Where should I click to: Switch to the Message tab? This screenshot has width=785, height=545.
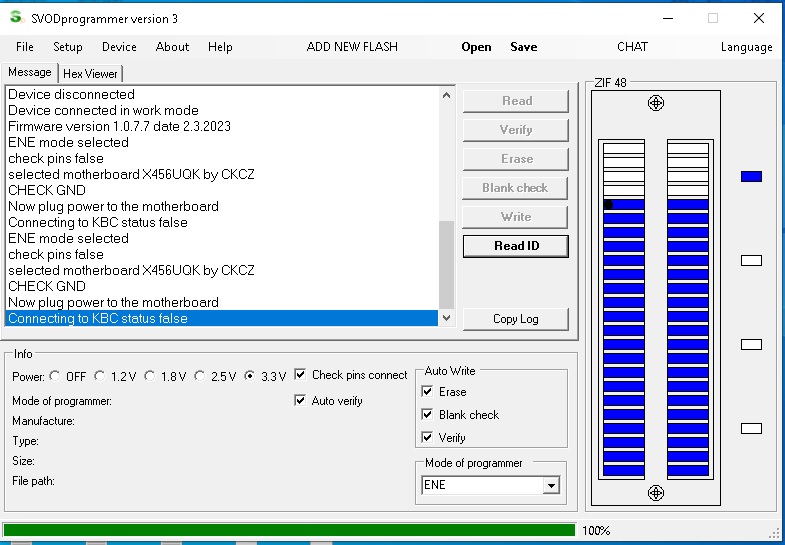tap(30, 72)
